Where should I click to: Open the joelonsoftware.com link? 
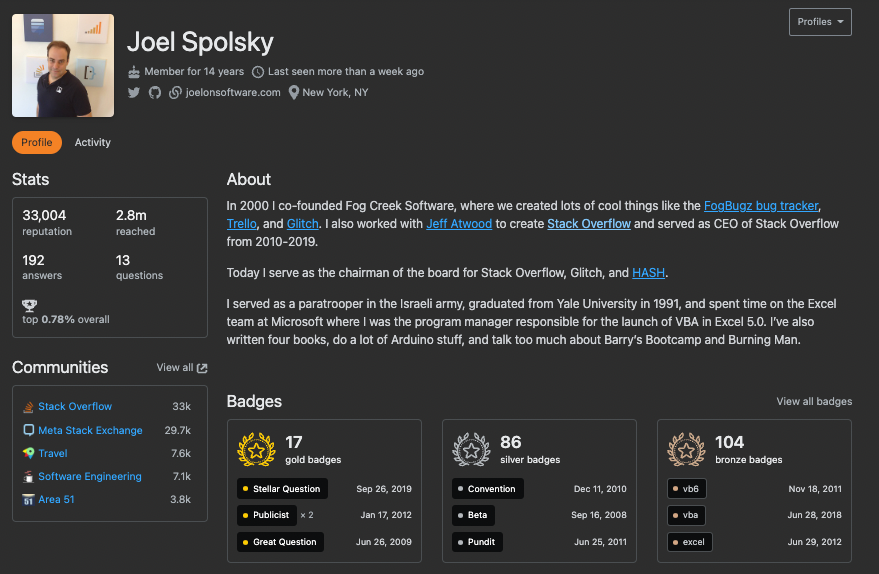pos(233,92)
